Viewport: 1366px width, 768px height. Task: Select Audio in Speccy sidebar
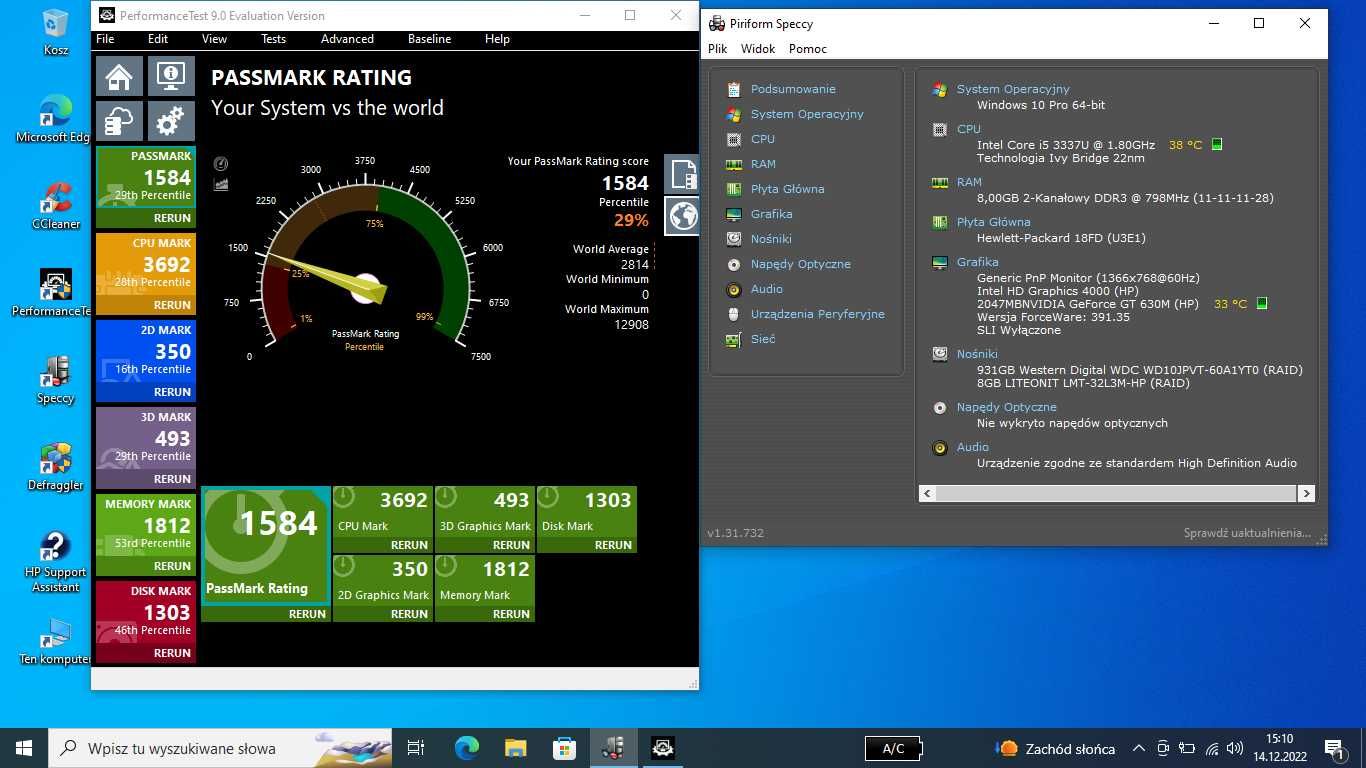pos(767,289)
